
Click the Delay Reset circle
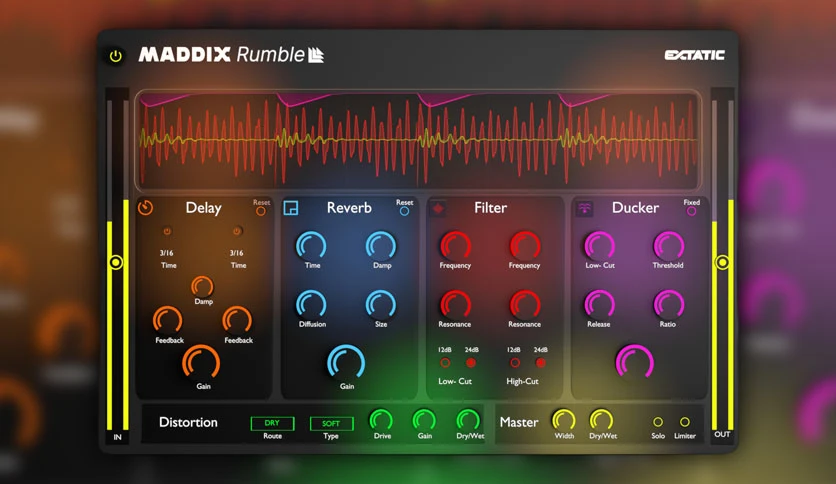[261, 211]
